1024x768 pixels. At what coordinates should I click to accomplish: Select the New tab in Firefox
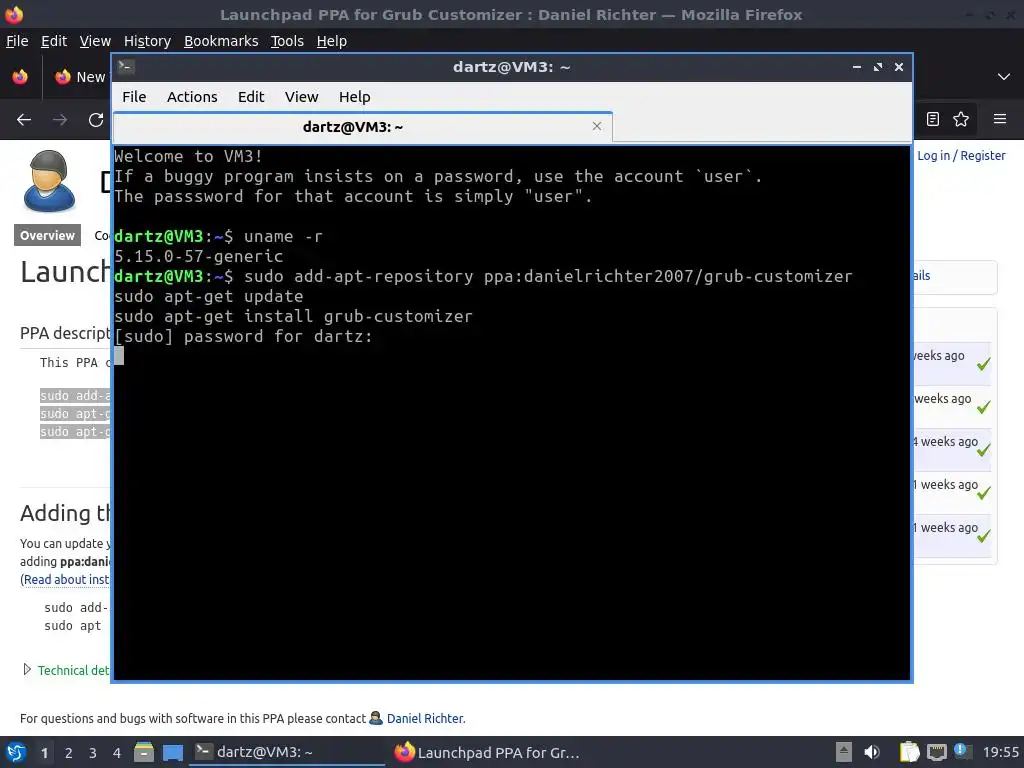coord(79,77)
